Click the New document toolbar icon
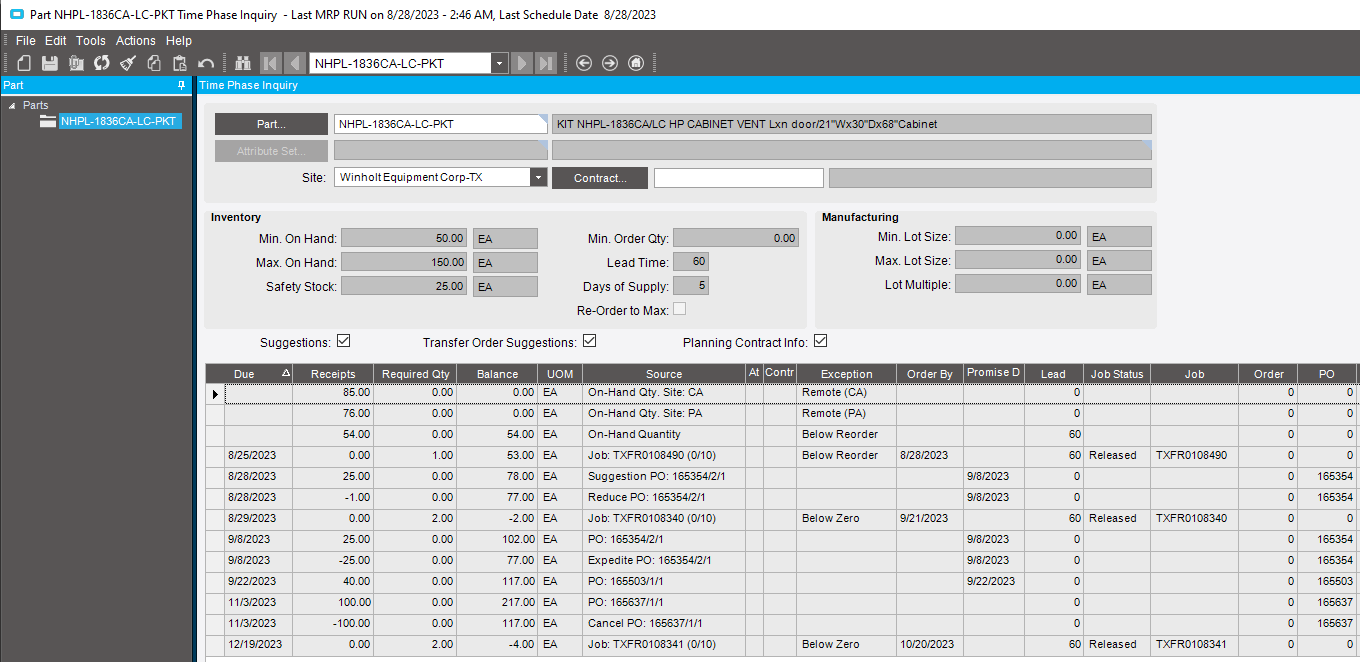Image resolution: width=1360 pixels, height=662 pixels. pos(23,63)
